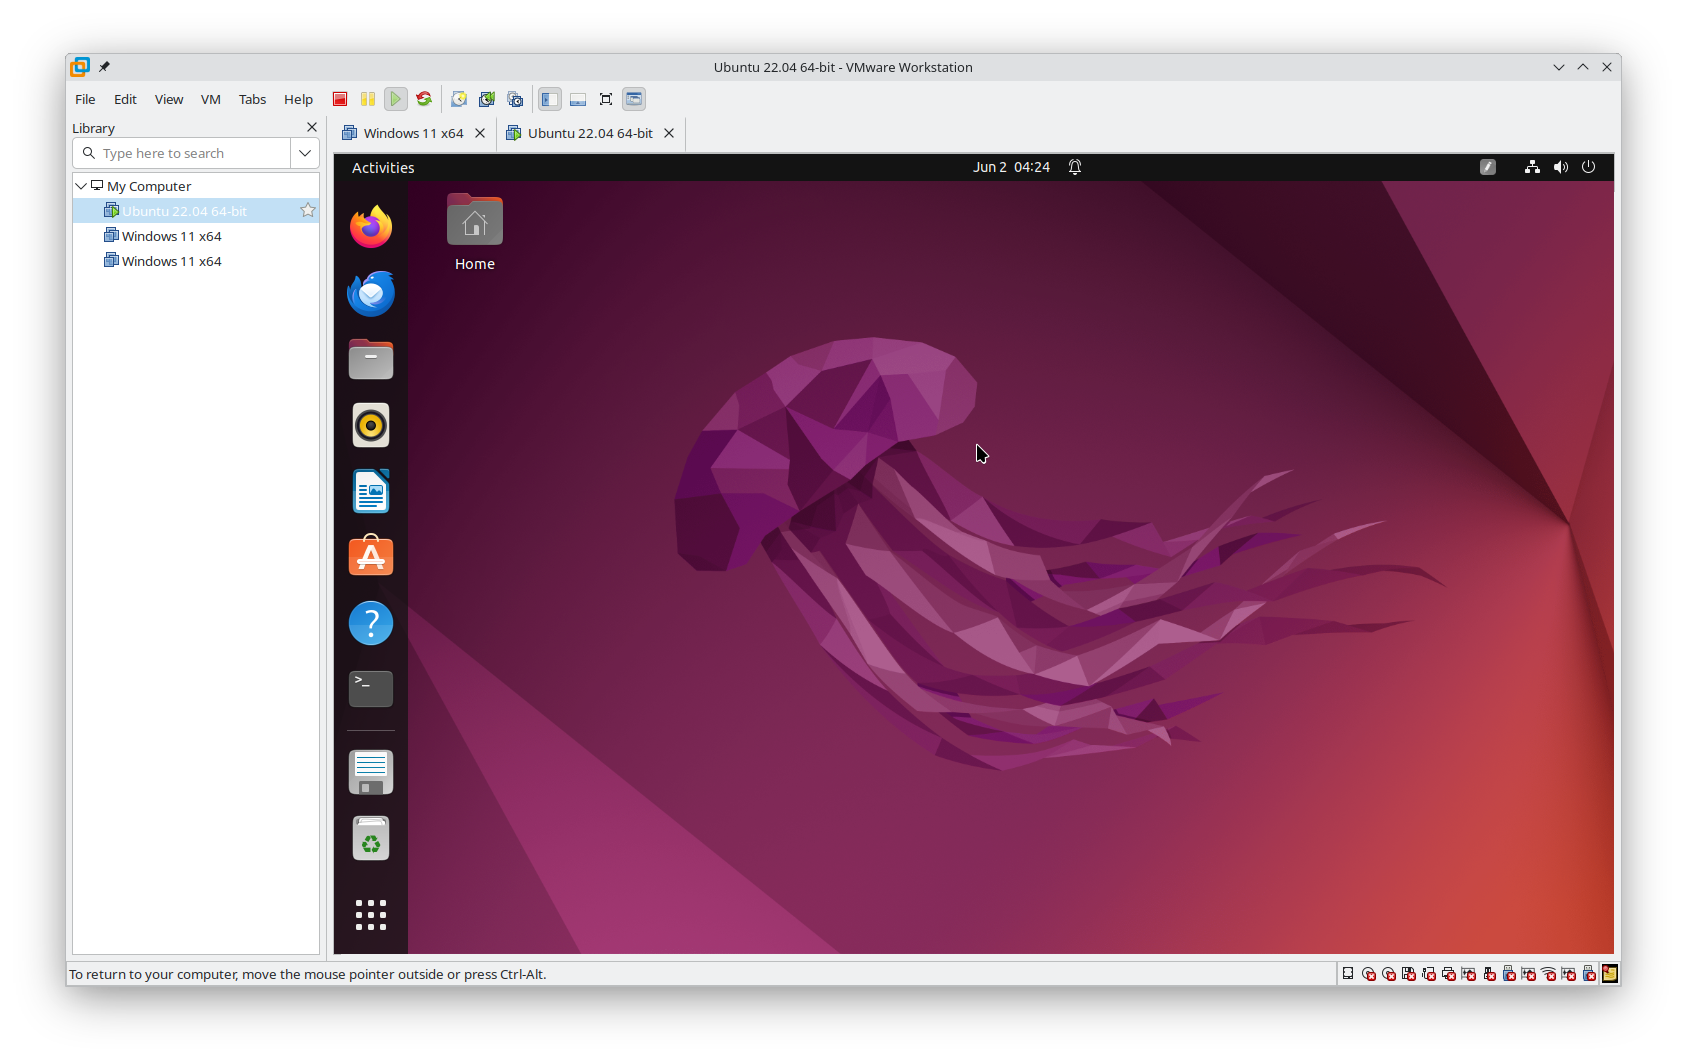
Task: Toggle the console view toolbar button
Action: point(634,99)
